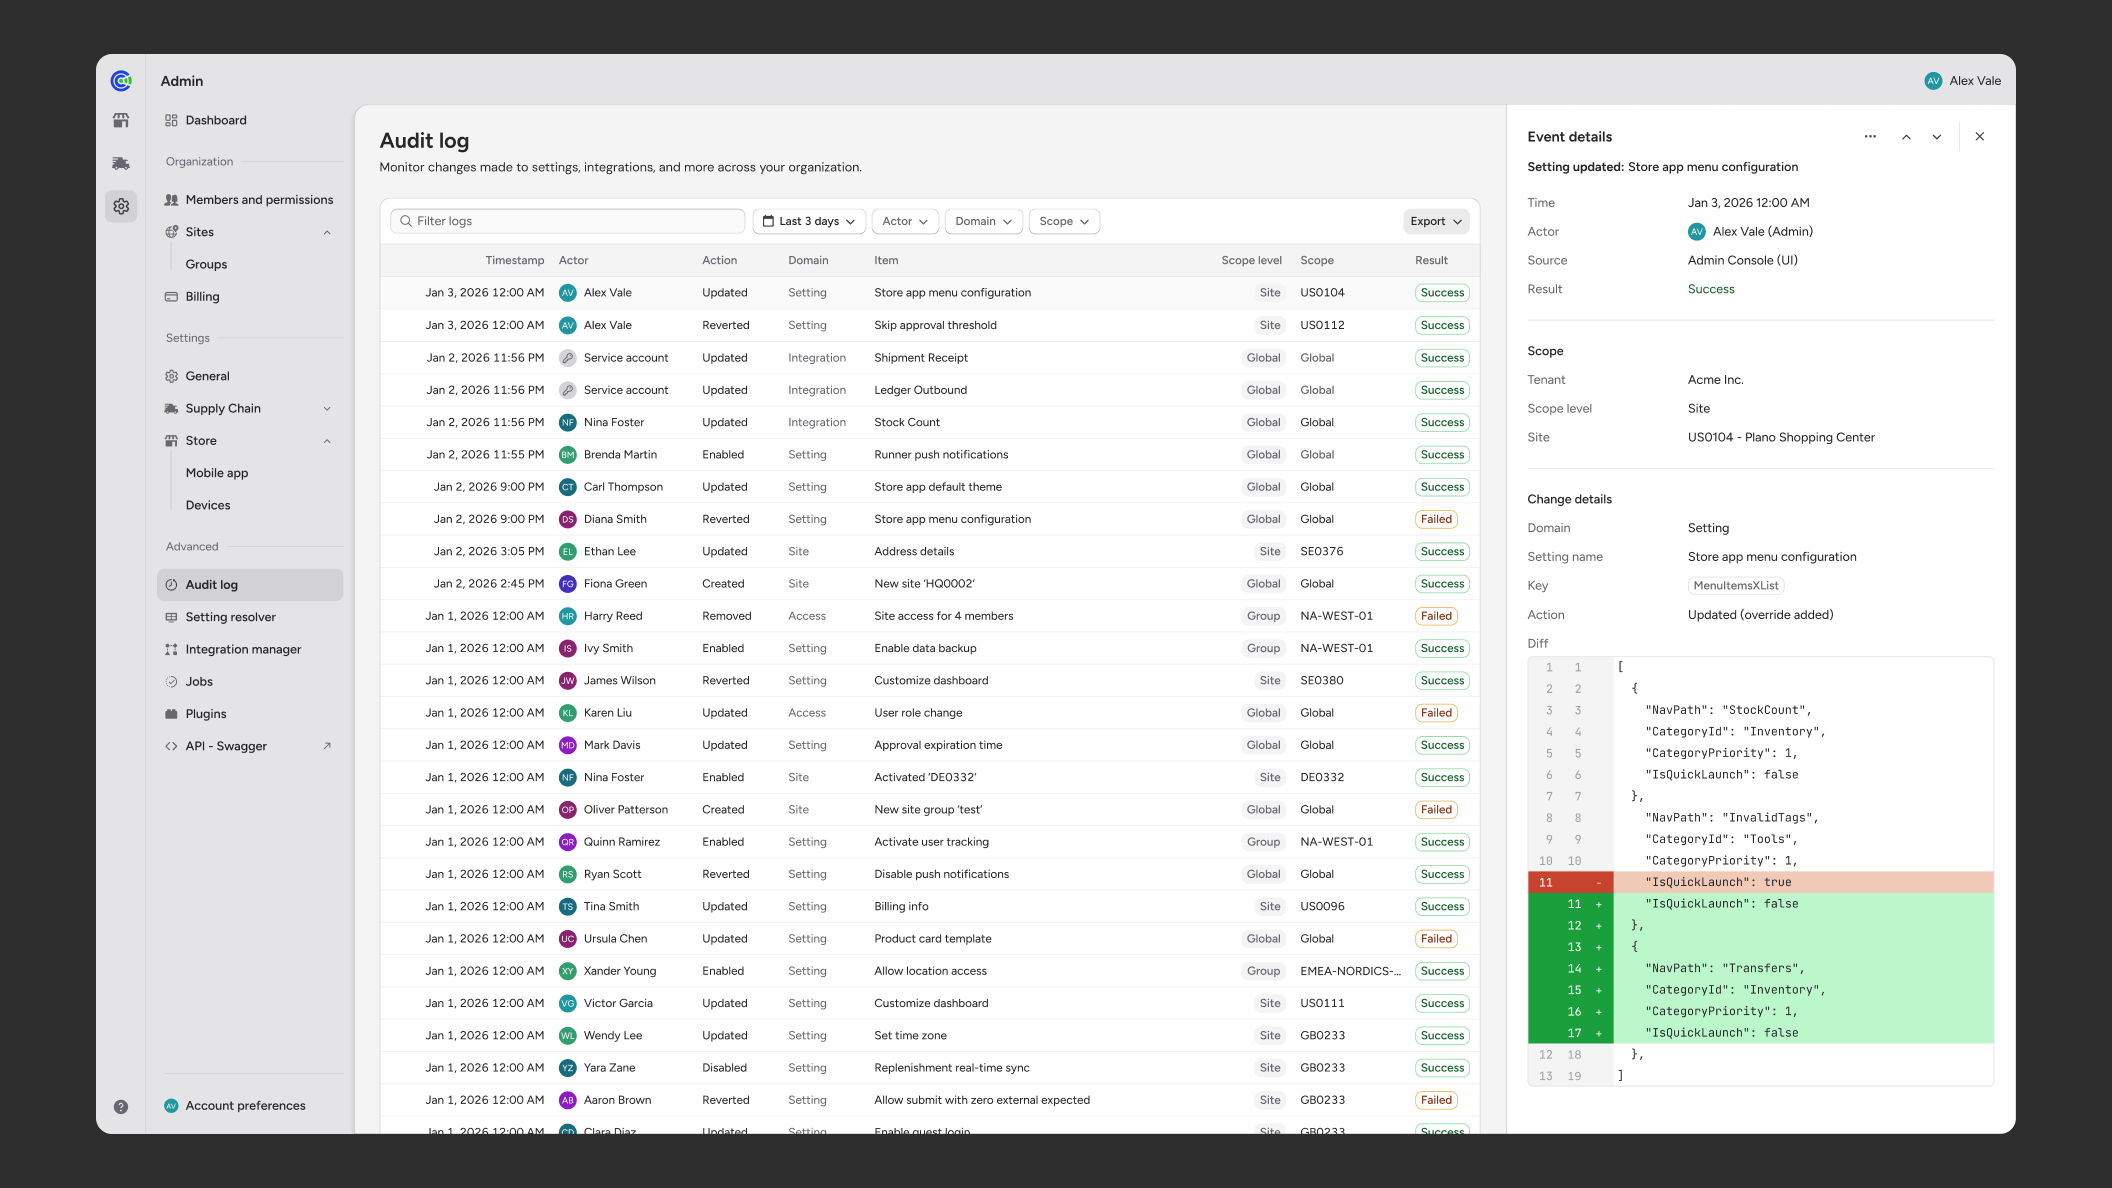
Task: Open the Setting resolver page
Action: (x=230, y=617)
